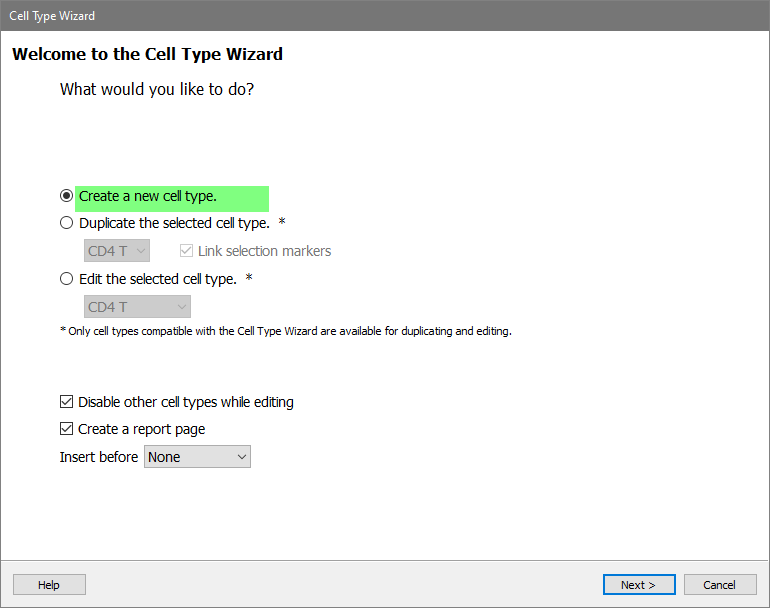770x608 pixels.
Task: Click the asterisk after the Edit option
Action: [249, 279]
